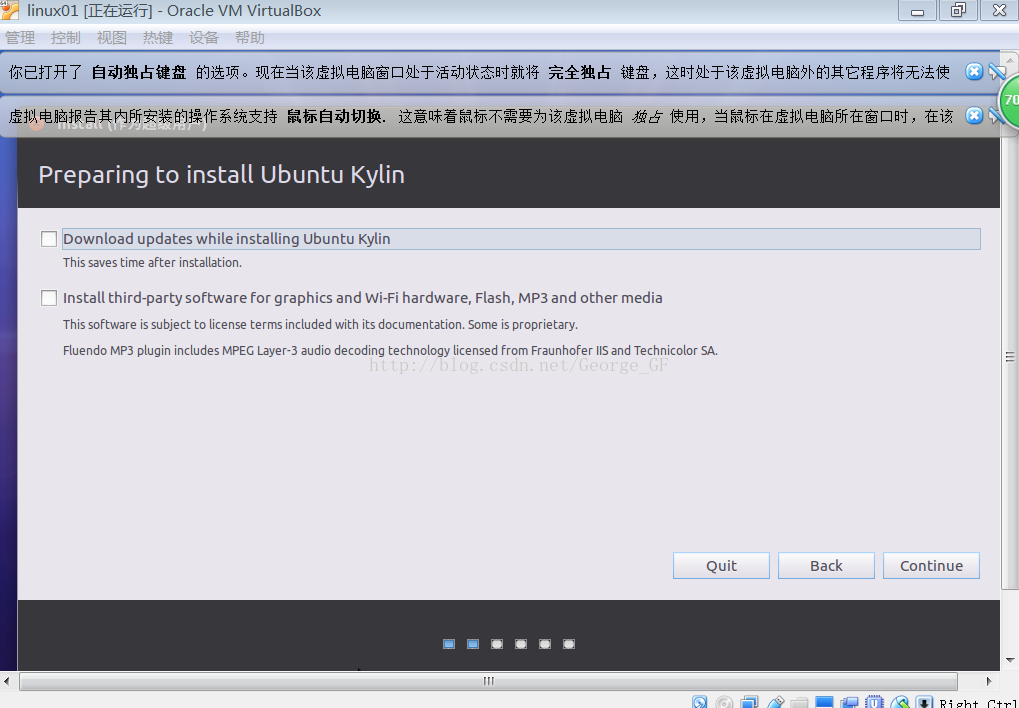Click the VirtualBox title bar app icon
The height and width of the screenshot is (708, 1019).
[x=10, y=10]
